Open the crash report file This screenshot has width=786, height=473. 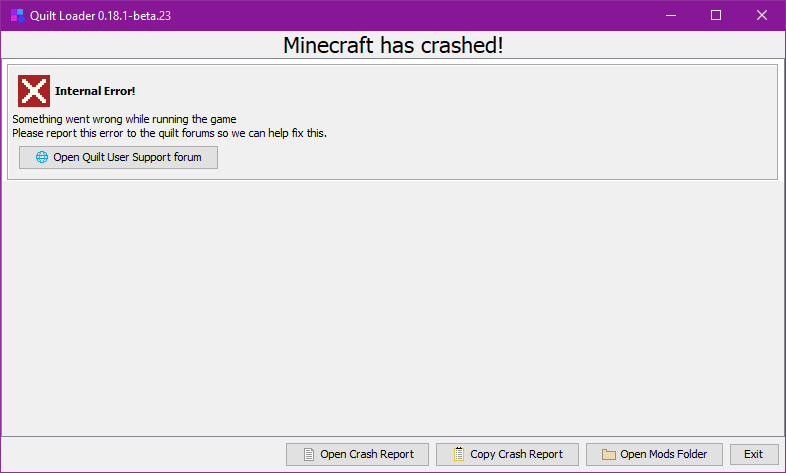click(x=357, y=454)
